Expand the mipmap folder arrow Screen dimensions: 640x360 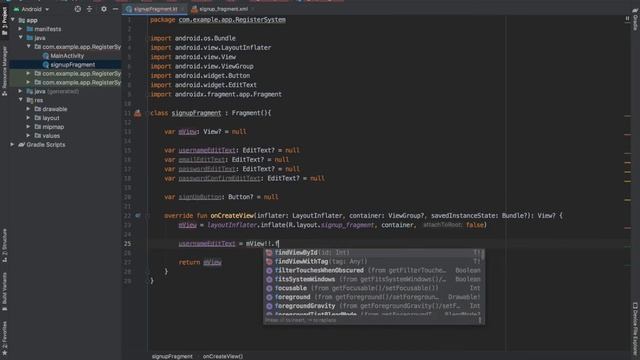[x=29, y=127]
